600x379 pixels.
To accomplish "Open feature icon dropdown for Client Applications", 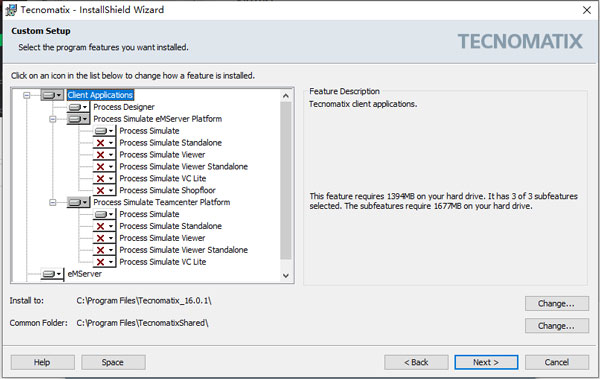I will 52,95.
